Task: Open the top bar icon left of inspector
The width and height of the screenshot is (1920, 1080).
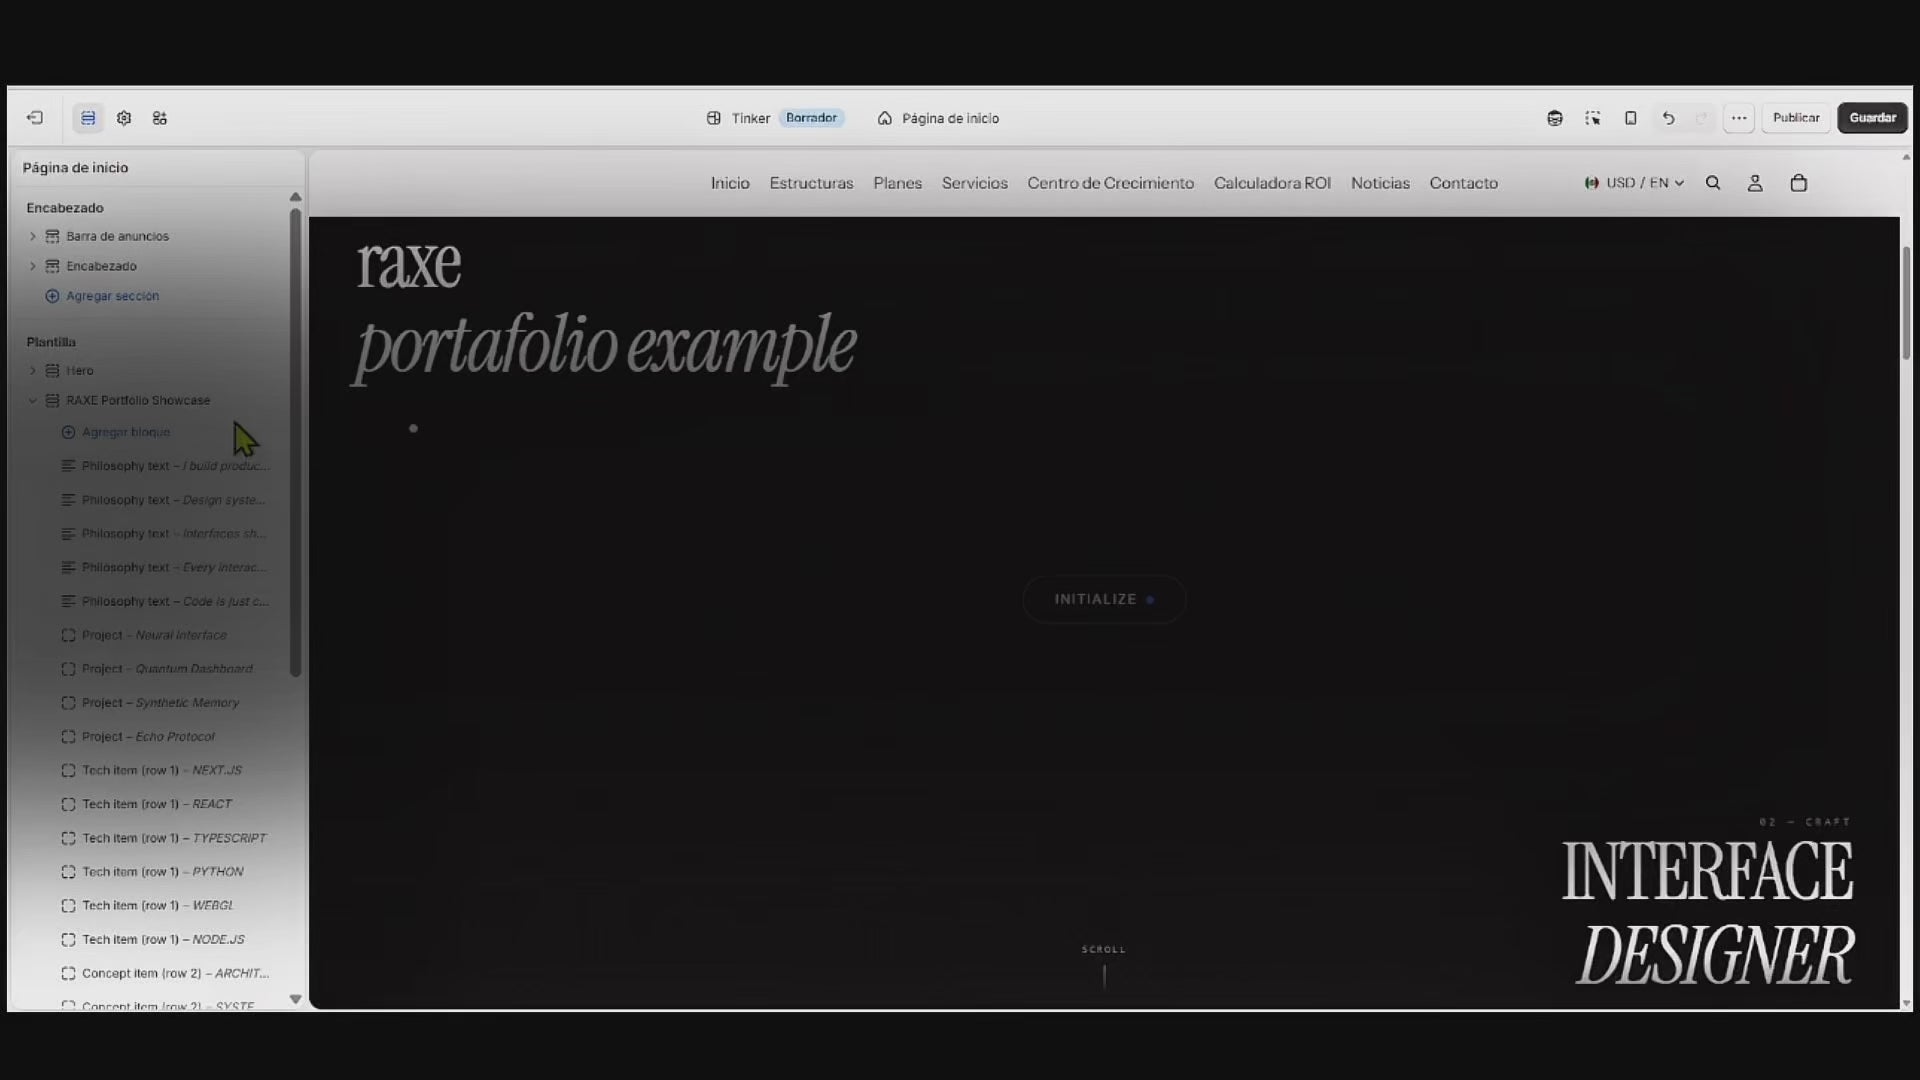Action: tap(1555, 118)
